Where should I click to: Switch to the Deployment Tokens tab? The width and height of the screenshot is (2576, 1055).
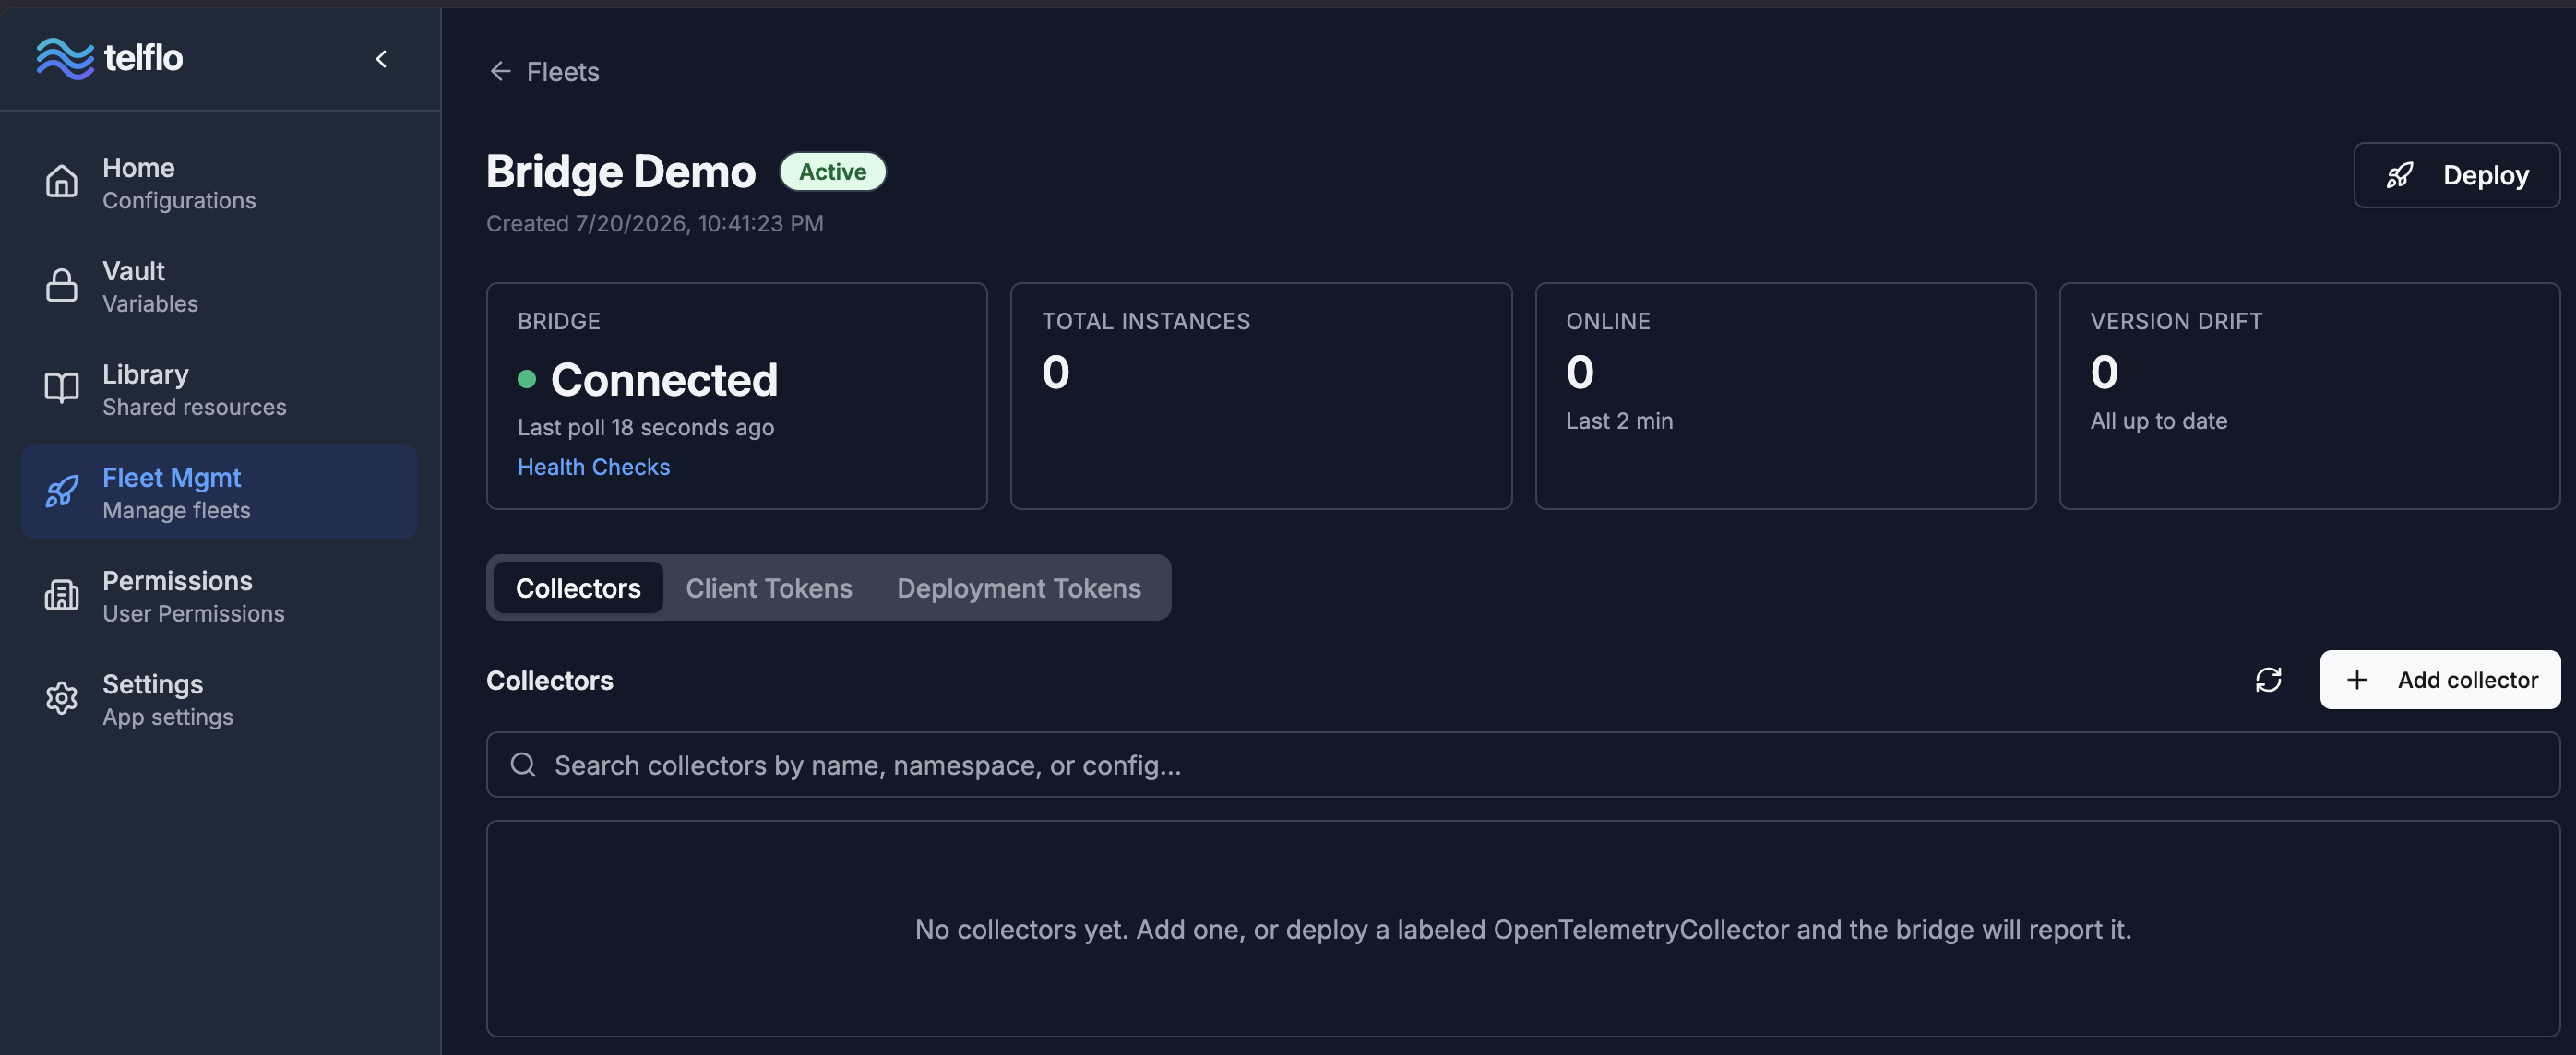[1018, 588]
